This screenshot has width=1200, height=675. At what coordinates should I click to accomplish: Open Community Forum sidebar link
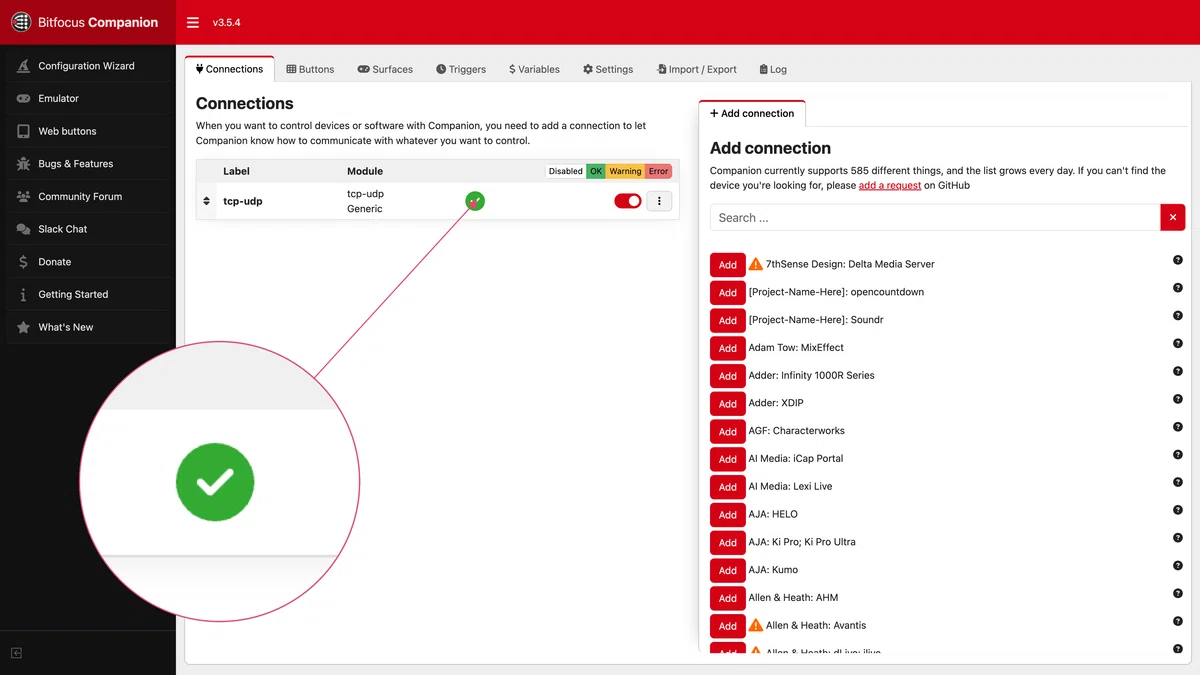click(x=88, y=196)
